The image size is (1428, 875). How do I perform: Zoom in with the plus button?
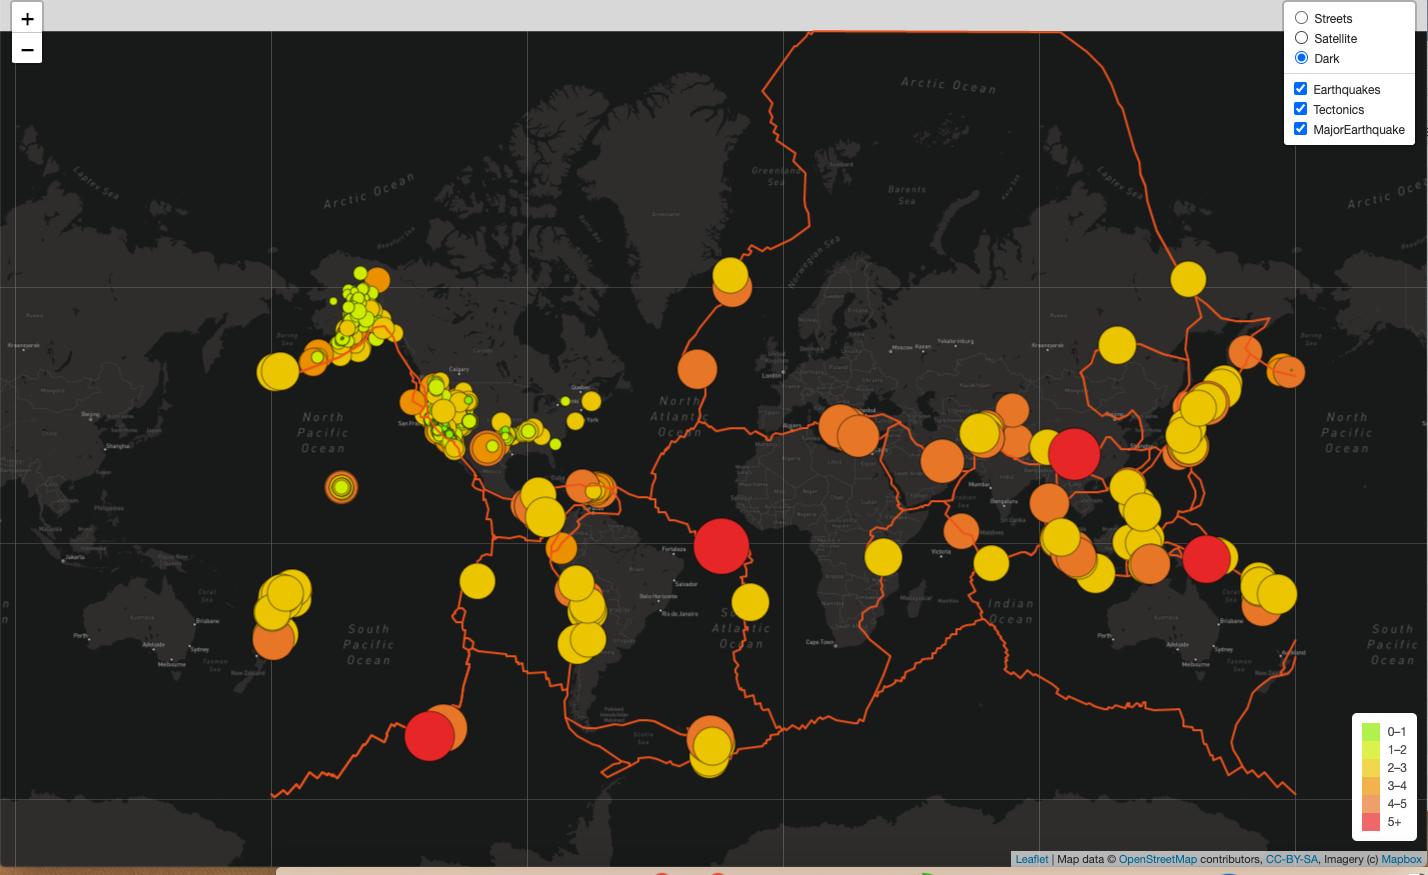[27, 18]
